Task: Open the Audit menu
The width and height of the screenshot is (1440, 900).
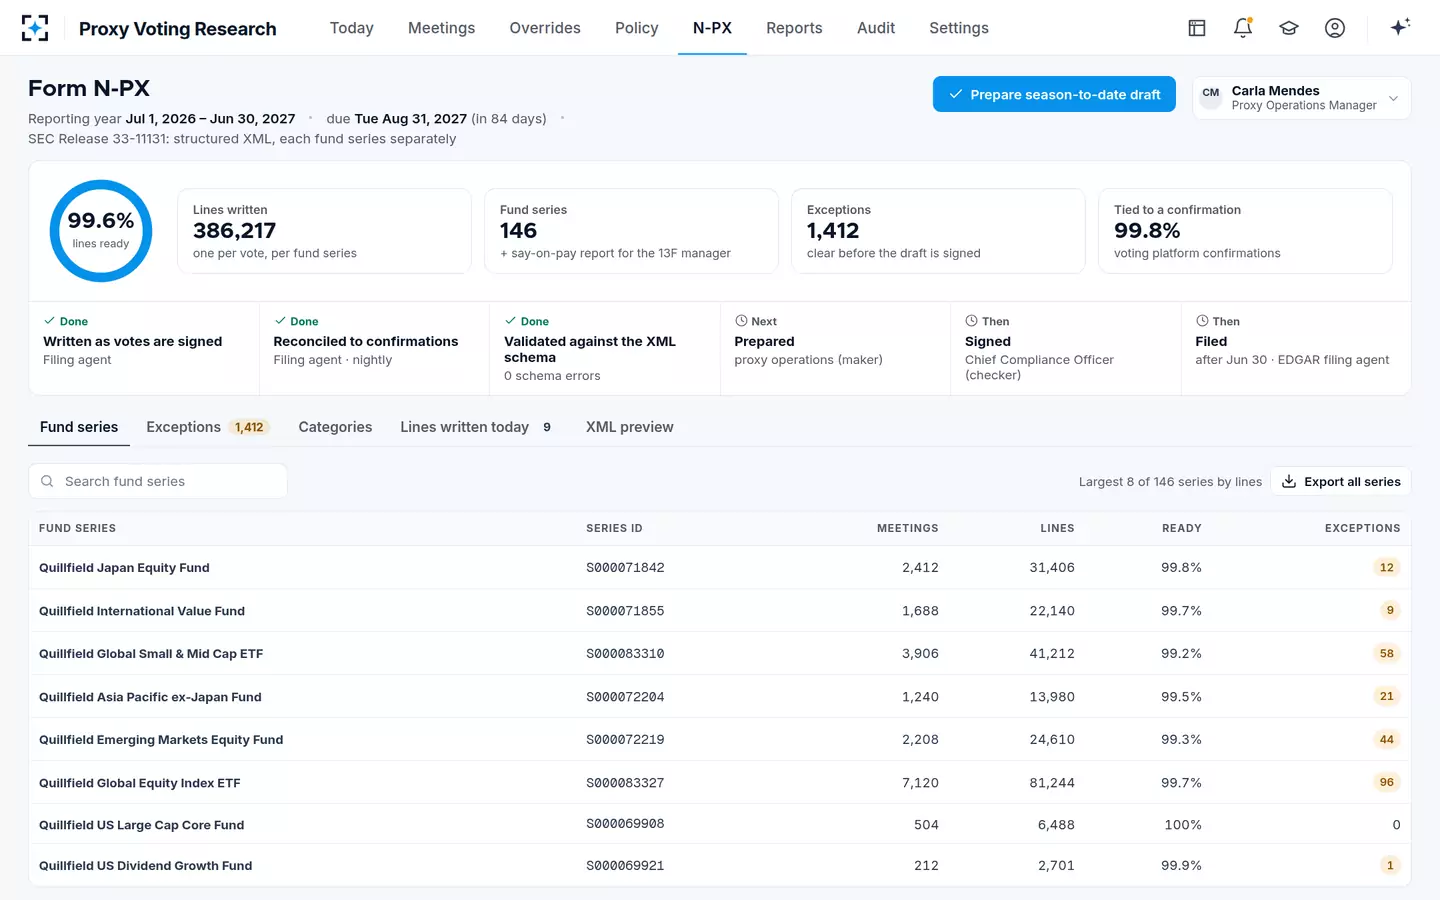Action: tap(876, 28)
